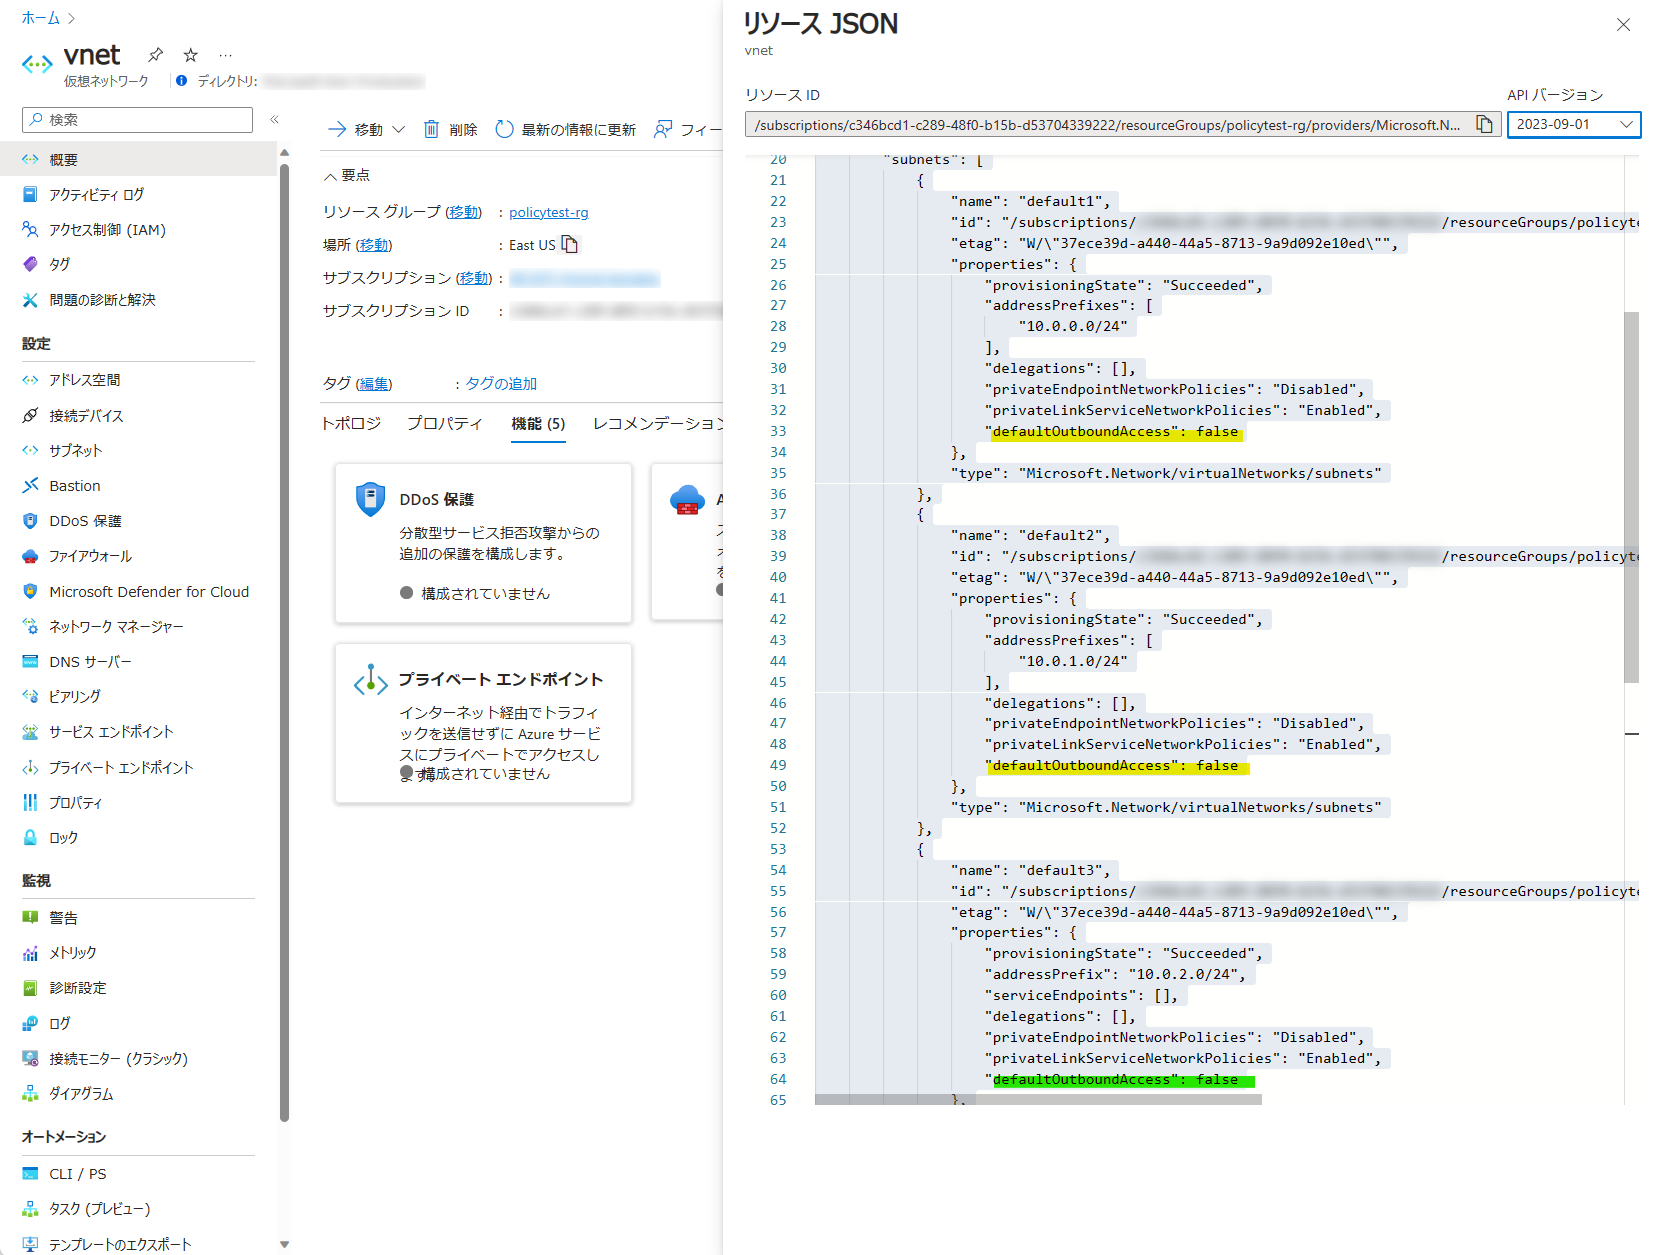Open サブネット settings

[75, 451]
